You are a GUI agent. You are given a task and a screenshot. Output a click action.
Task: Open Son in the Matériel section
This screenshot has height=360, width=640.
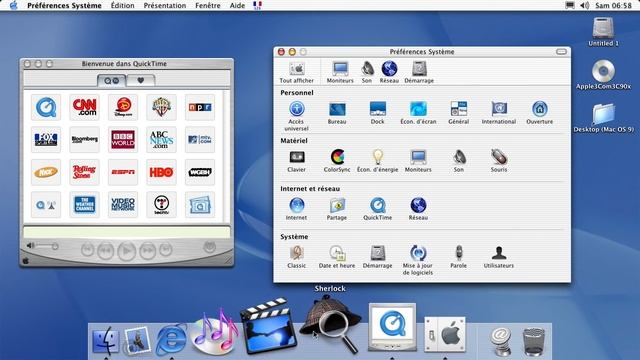pos(459,161)
